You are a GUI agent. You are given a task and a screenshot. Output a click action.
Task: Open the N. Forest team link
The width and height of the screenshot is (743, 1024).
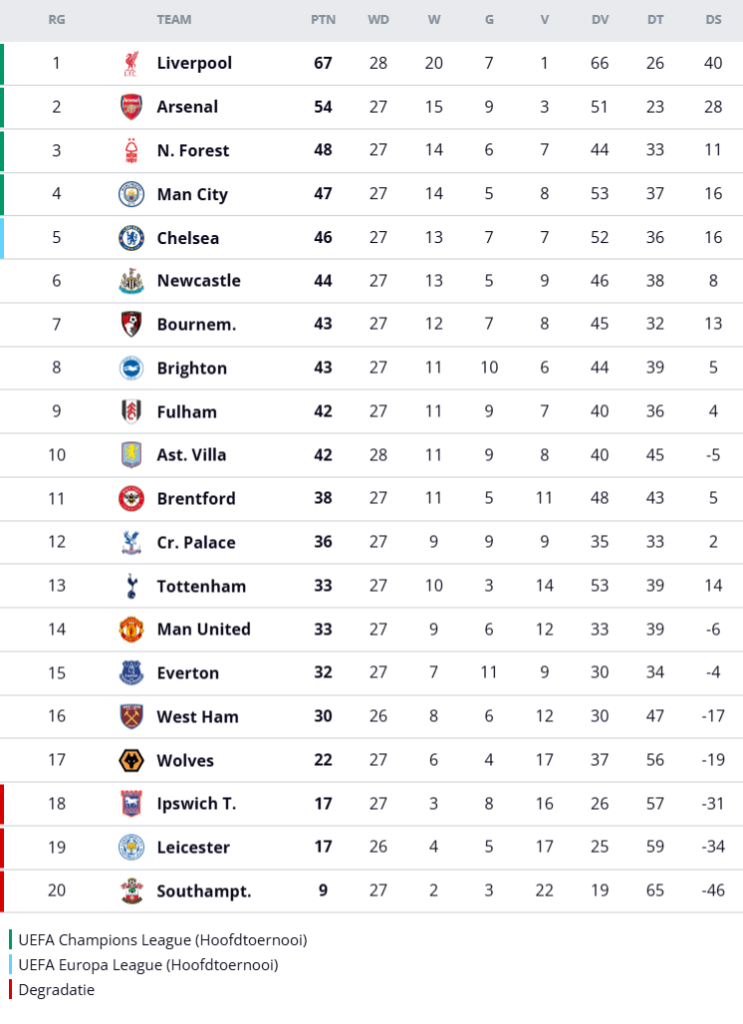(193, 151)
